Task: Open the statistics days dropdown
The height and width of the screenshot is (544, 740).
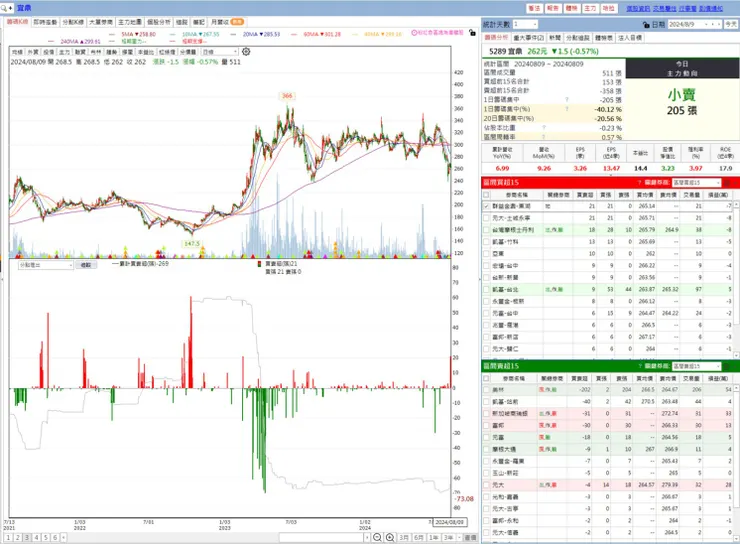Action: coord(525,24)
